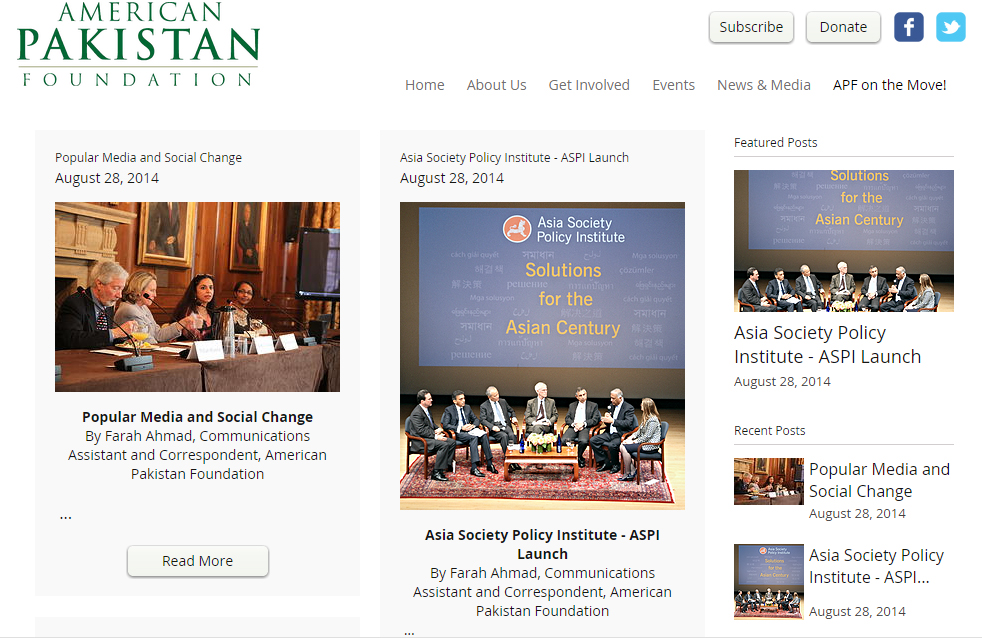
Task: Select APF on the Move! tab
Action: 889,85
